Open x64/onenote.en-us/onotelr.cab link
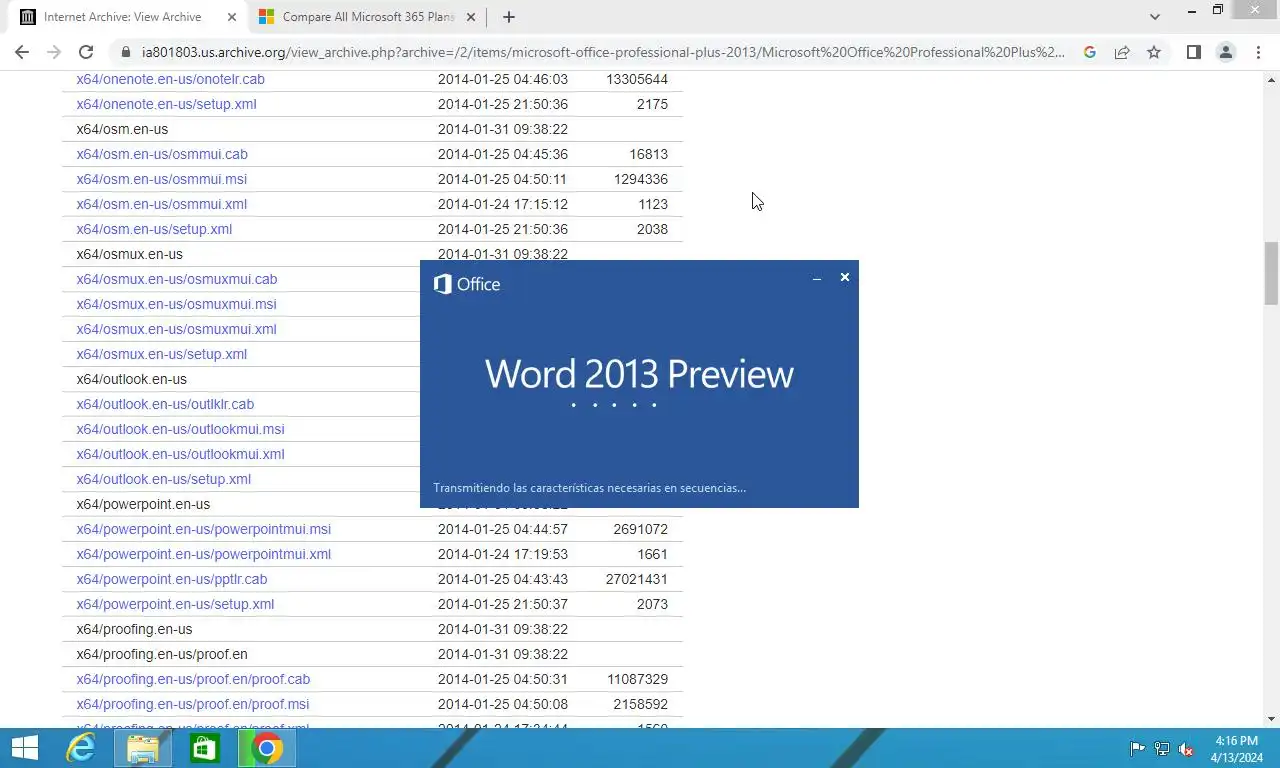This screenshot has width=1280, height=768. 170,79
